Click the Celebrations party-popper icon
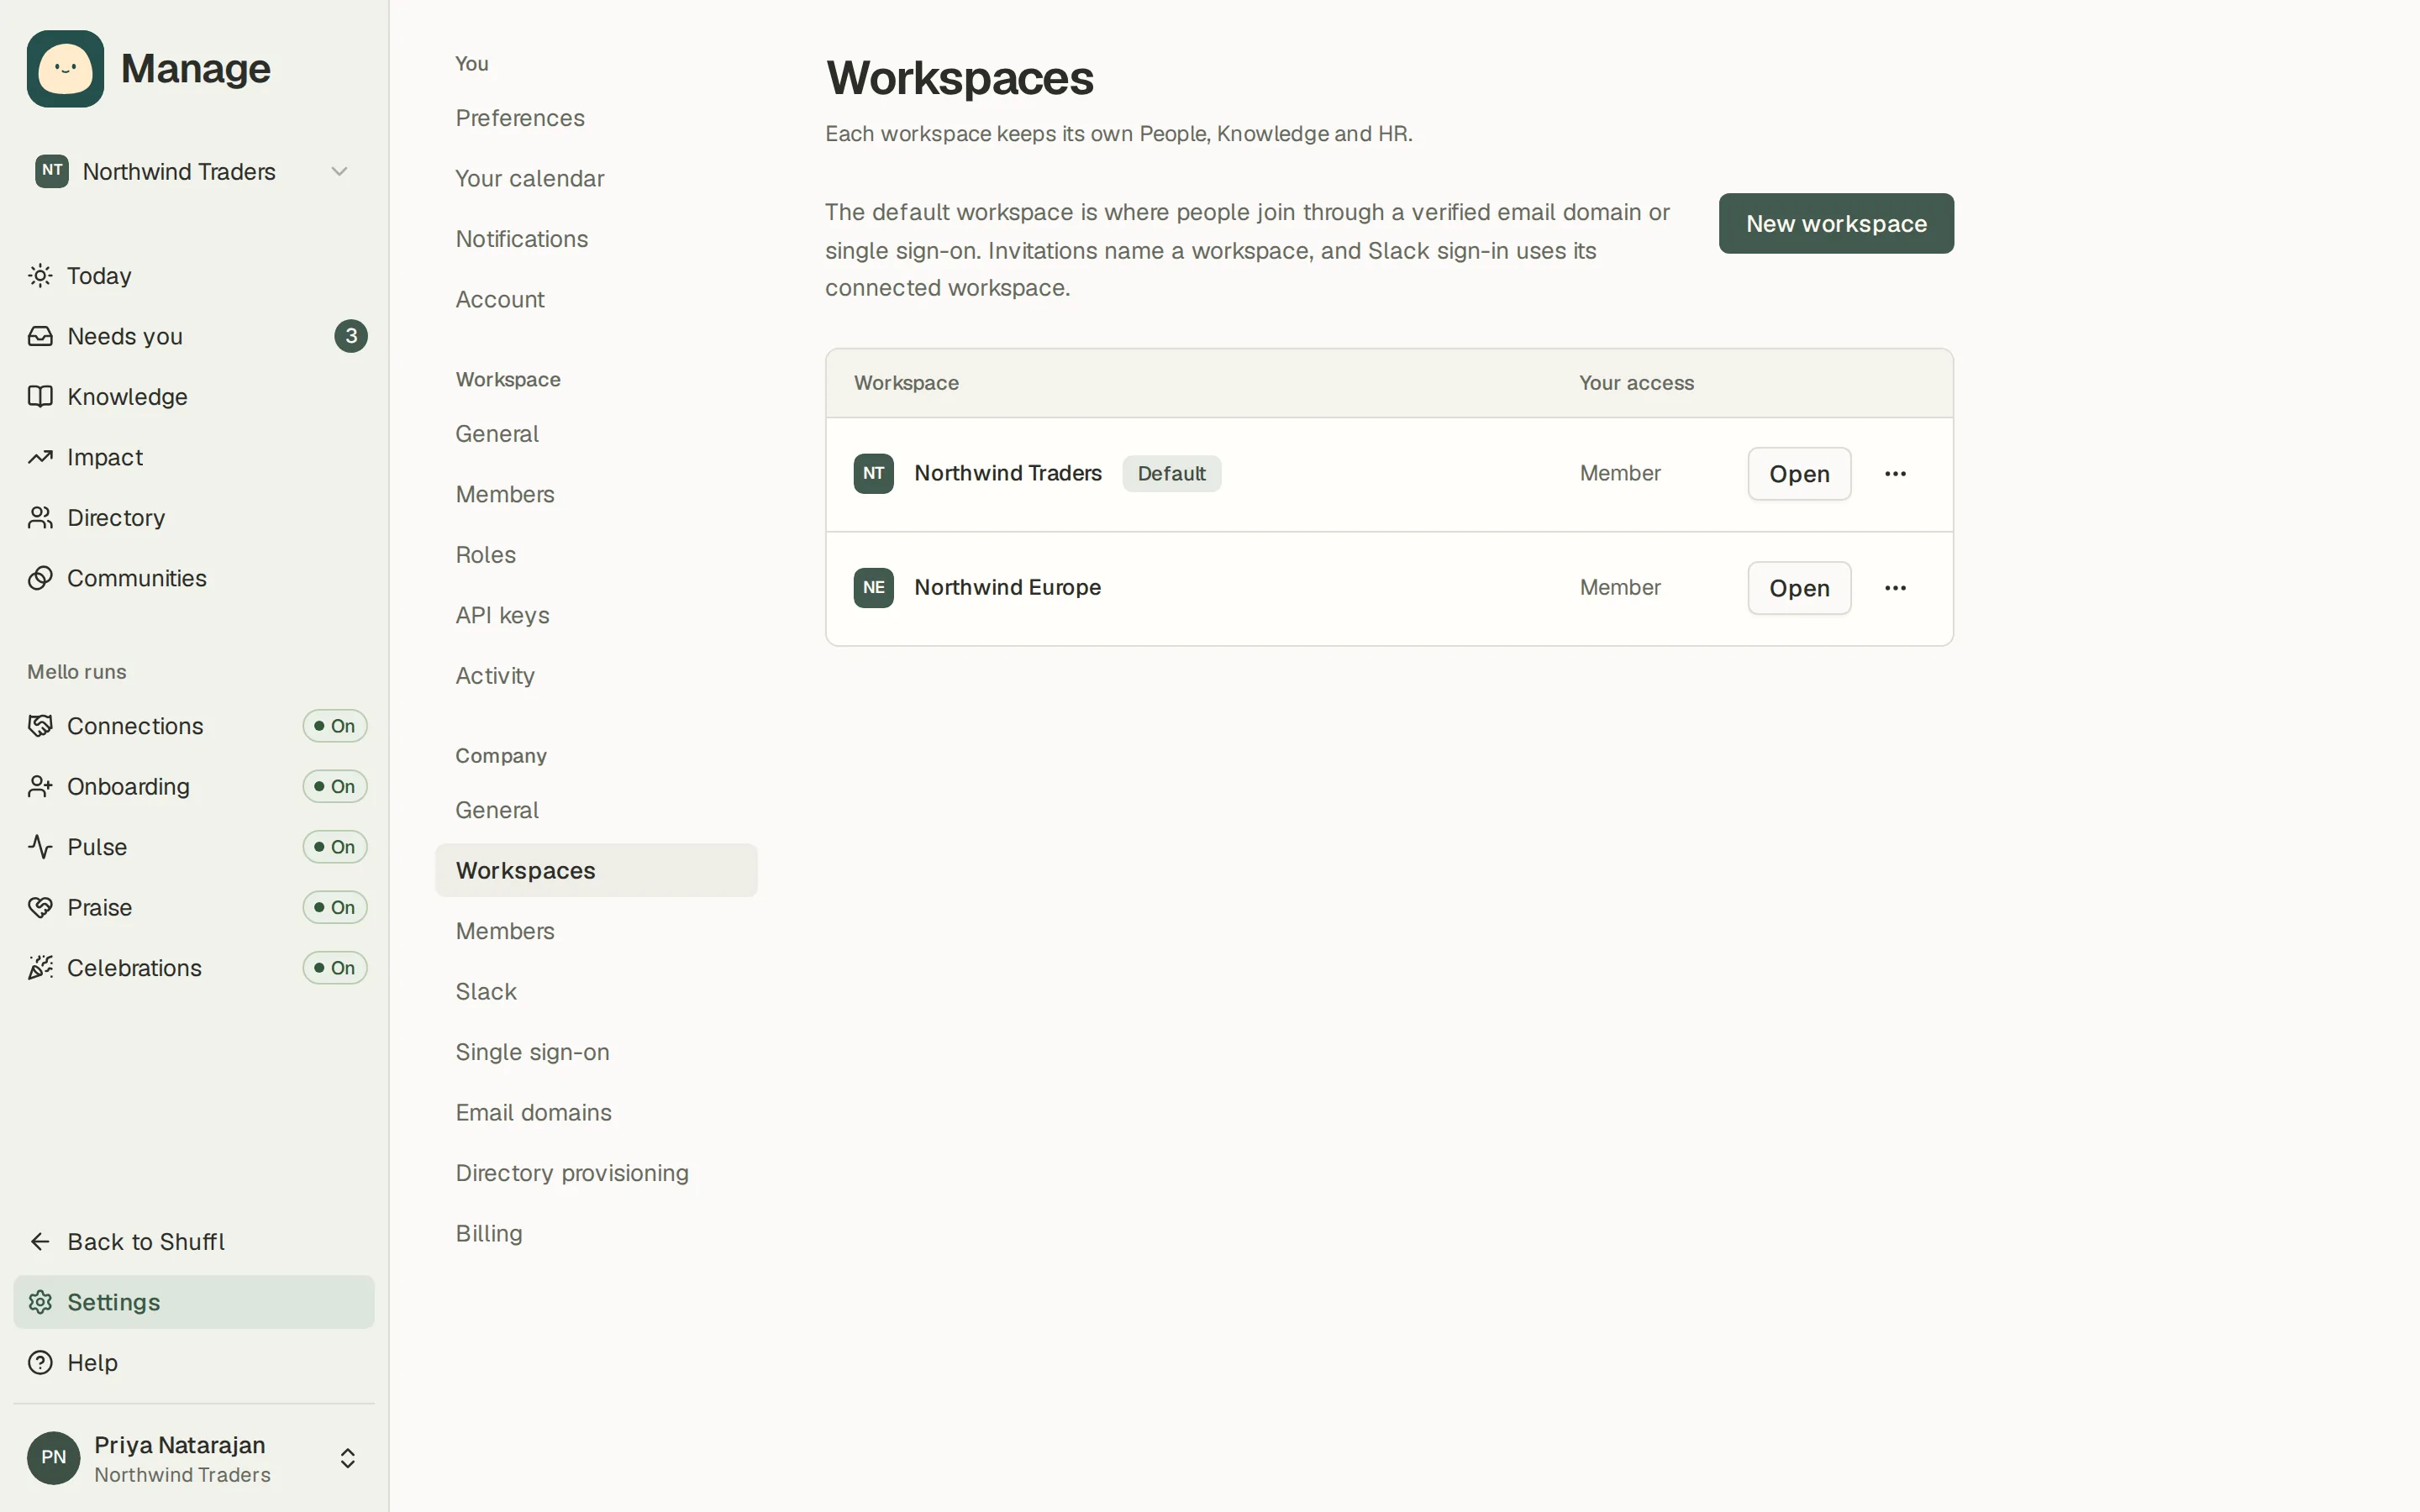2420x1512 pixels. pos(40,968)
